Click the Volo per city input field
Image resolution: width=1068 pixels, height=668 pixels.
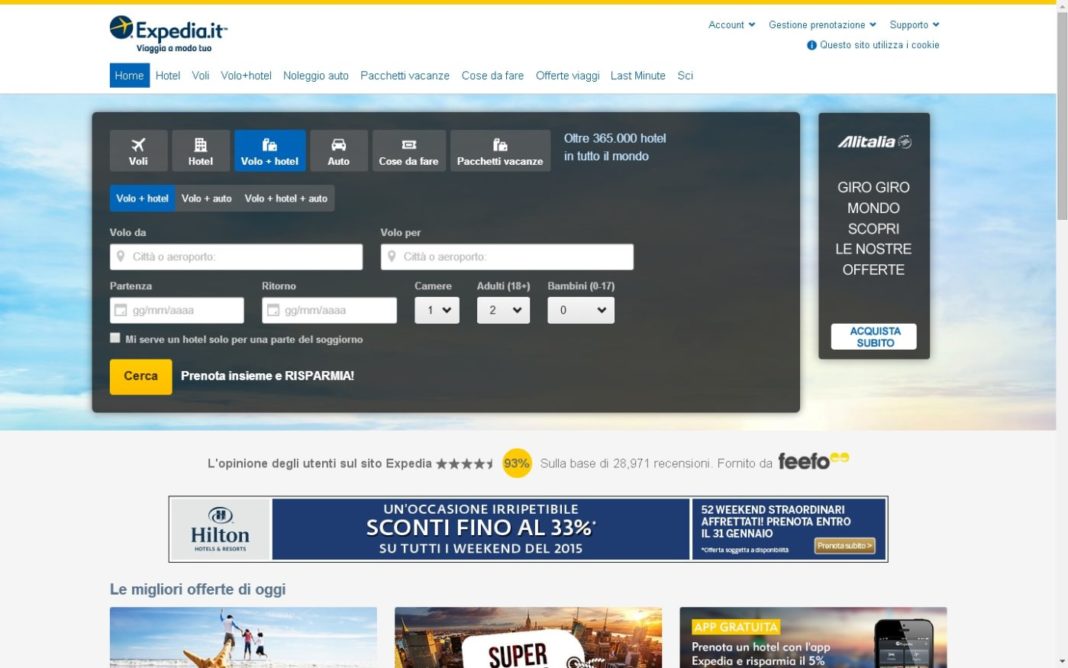pos(507,257)
